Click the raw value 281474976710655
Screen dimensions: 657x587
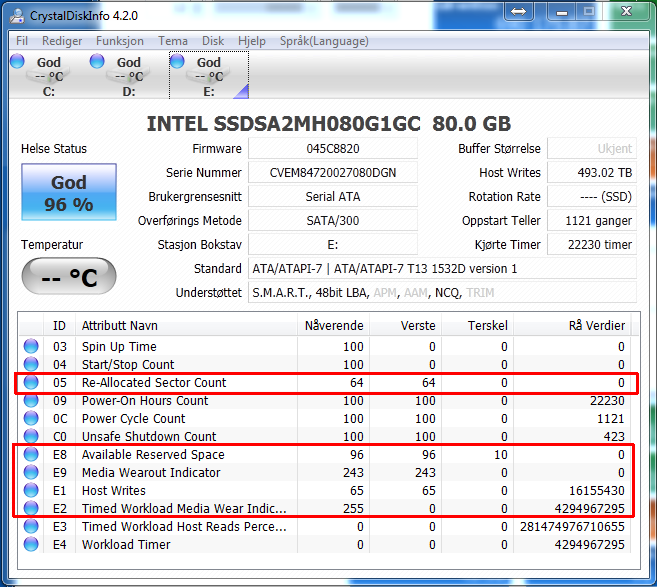click(x=572, y=527)
